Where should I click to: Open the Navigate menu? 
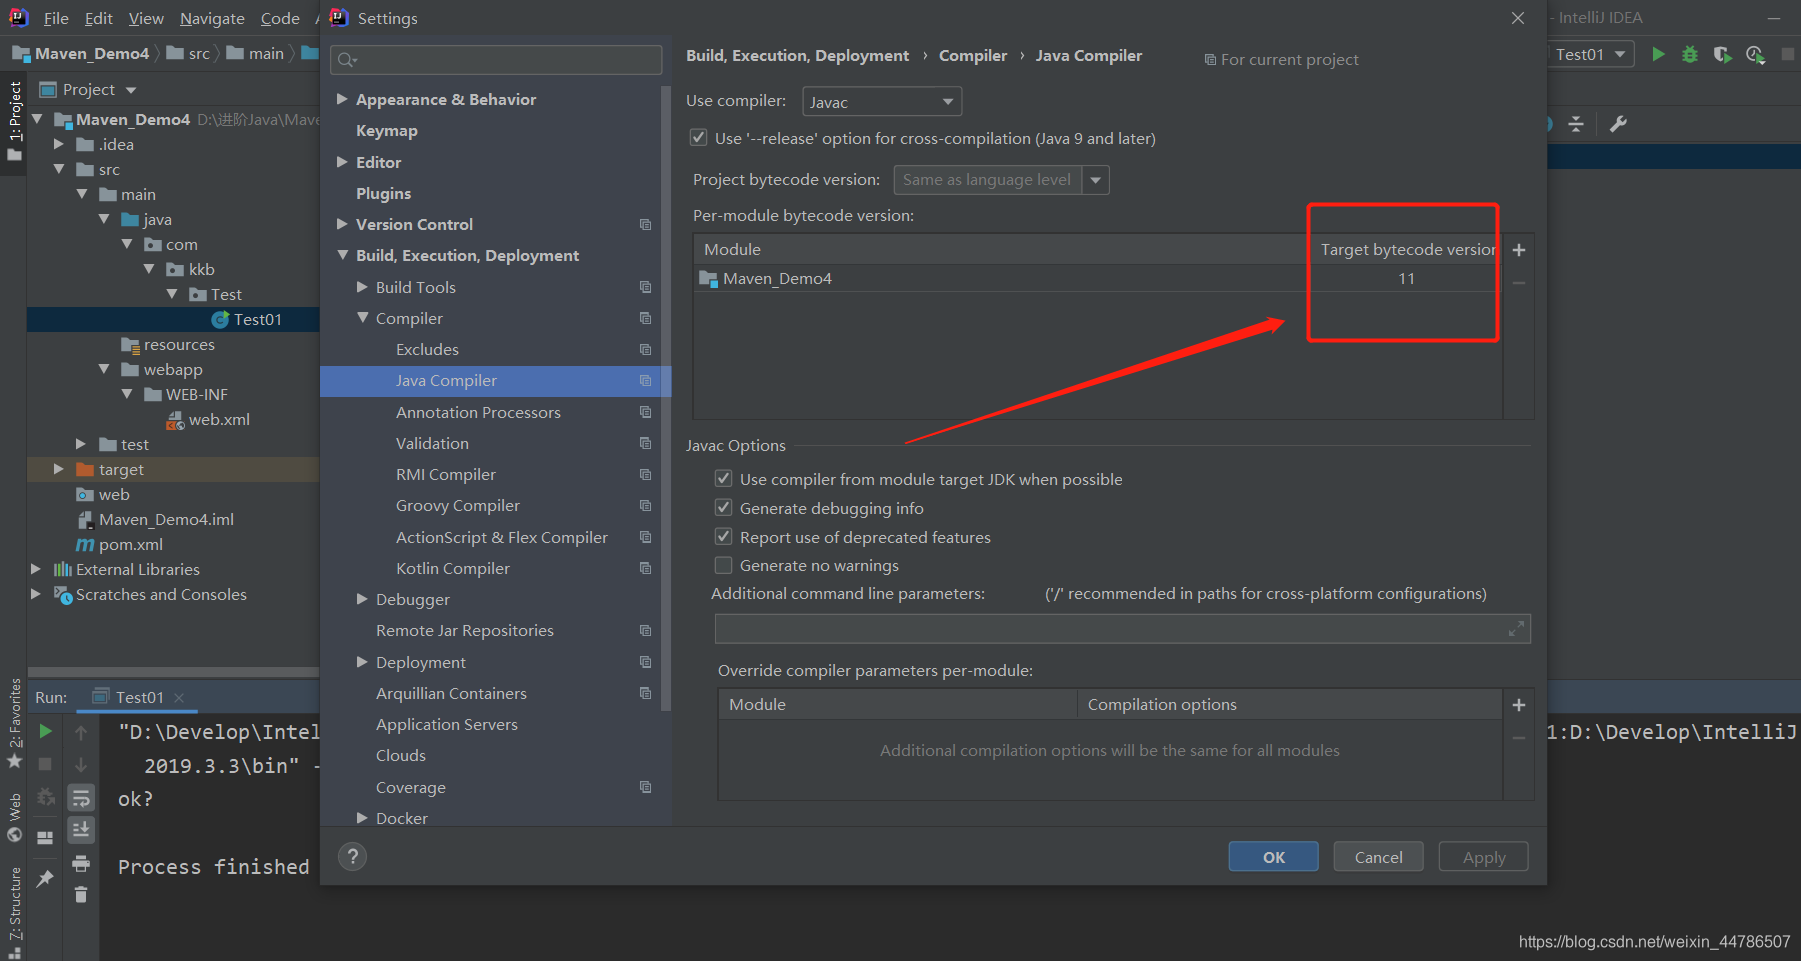pyautogui.click(x=212, y=18)
